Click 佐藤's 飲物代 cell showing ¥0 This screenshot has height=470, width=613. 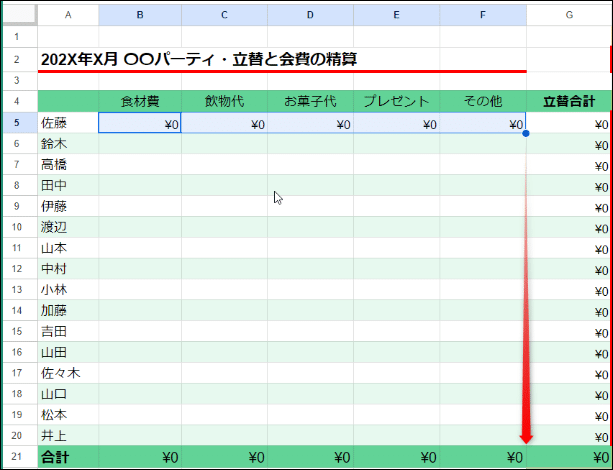(224, 122)
